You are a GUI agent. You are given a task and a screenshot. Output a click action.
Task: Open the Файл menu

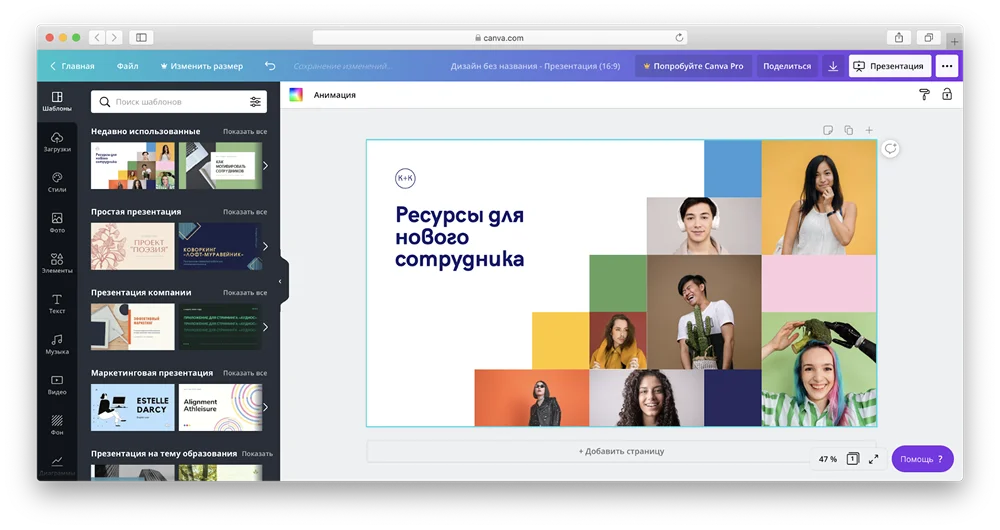(127, 66)
